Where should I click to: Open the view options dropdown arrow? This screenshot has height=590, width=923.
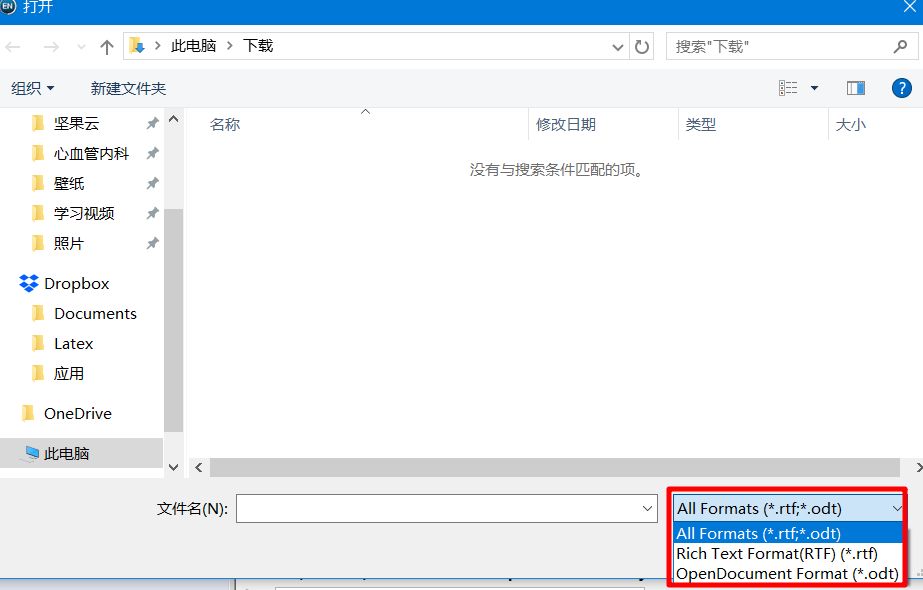814,88
